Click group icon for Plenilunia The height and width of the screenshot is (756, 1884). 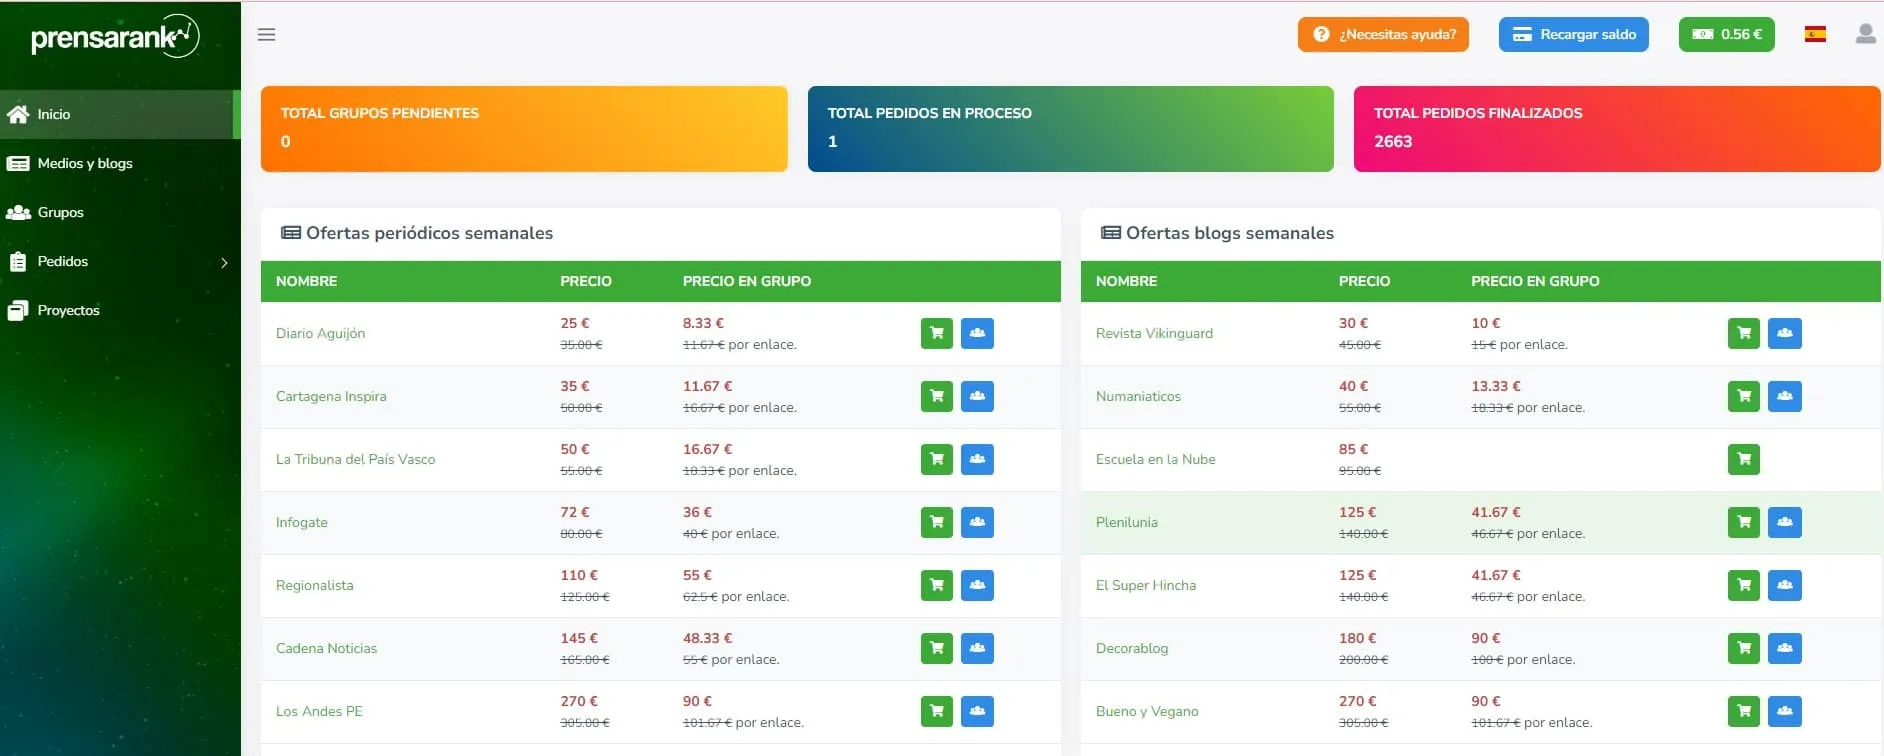pos(1785,522)
